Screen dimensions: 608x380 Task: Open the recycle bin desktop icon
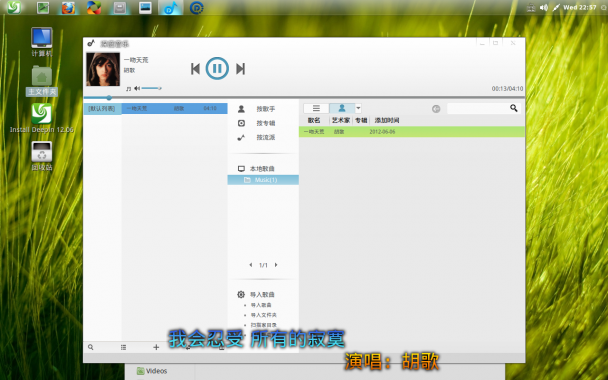click(41, 156)
